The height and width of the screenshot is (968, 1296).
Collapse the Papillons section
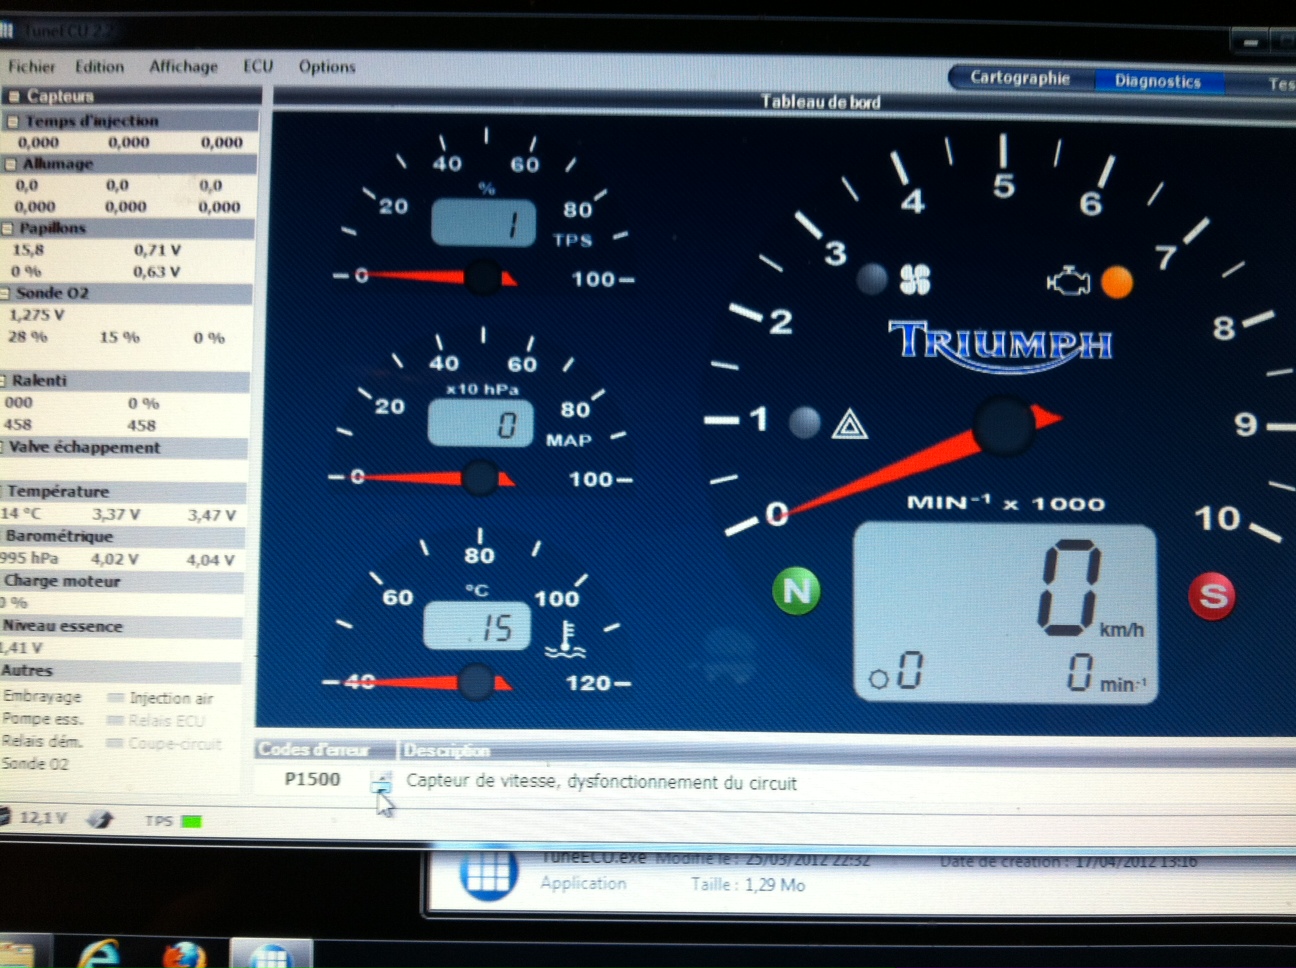coord(7,228)
